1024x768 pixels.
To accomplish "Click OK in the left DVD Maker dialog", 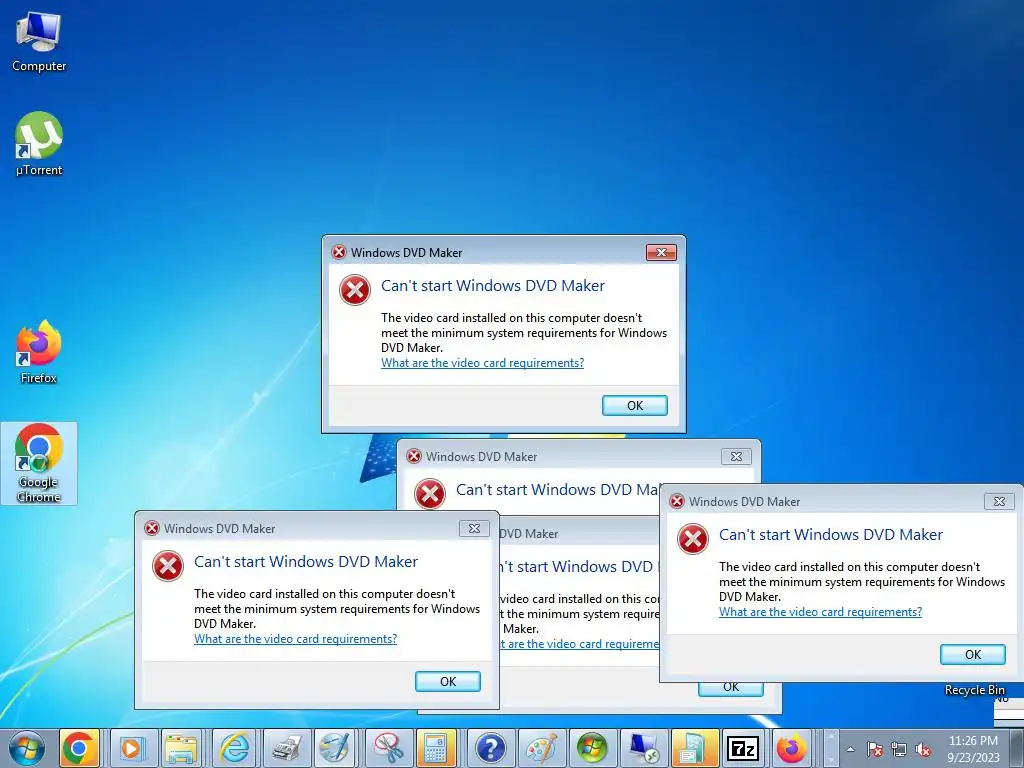I will tap(448, 682).
